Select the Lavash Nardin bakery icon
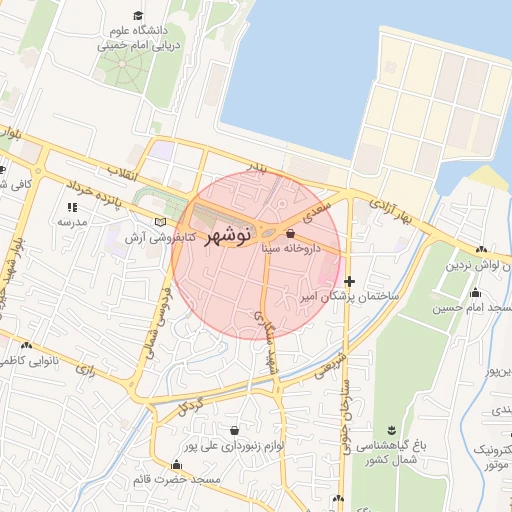Viewport: 512px width, 512px height. [x=481, y=249]
